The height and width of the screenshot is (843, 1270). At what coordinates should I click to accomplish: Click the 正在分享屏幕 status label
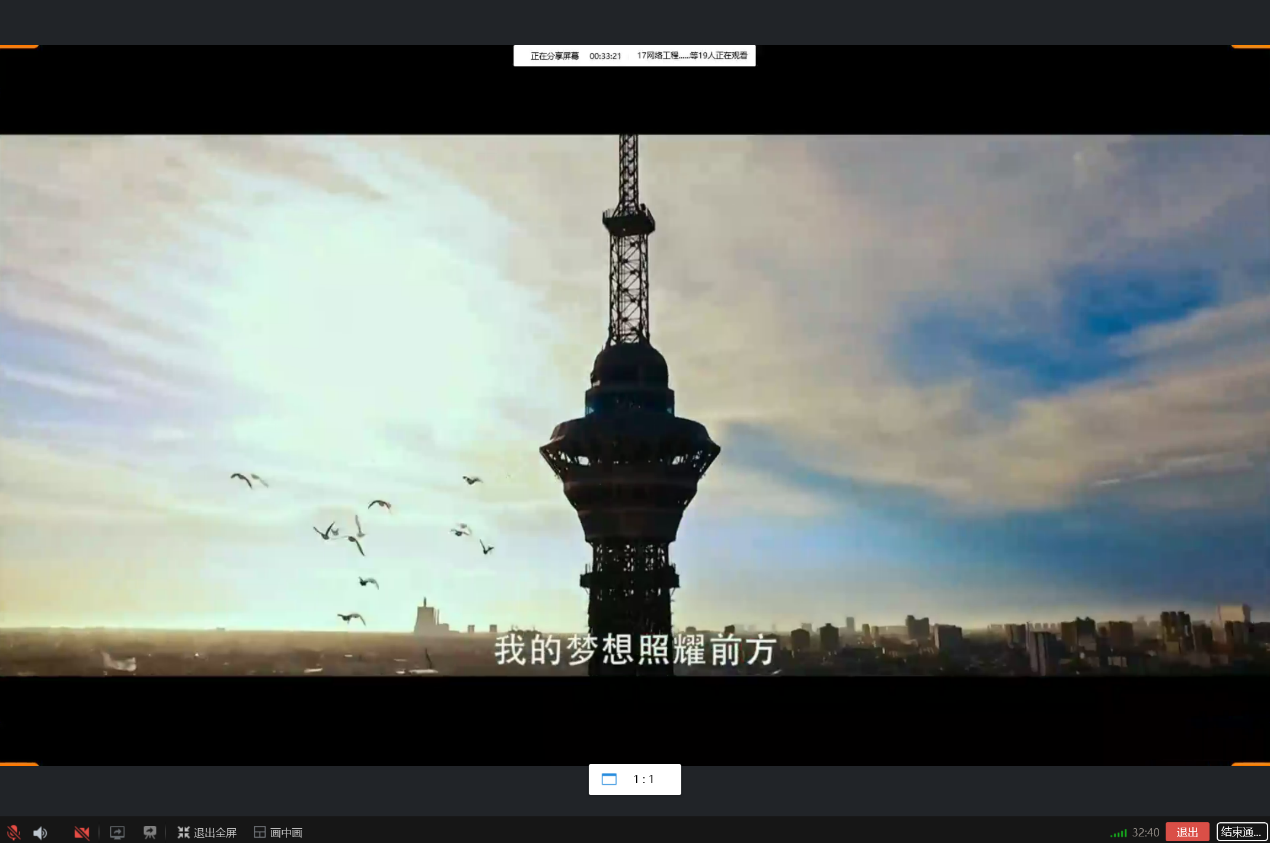pyautogui.click(x=554, y=56)
